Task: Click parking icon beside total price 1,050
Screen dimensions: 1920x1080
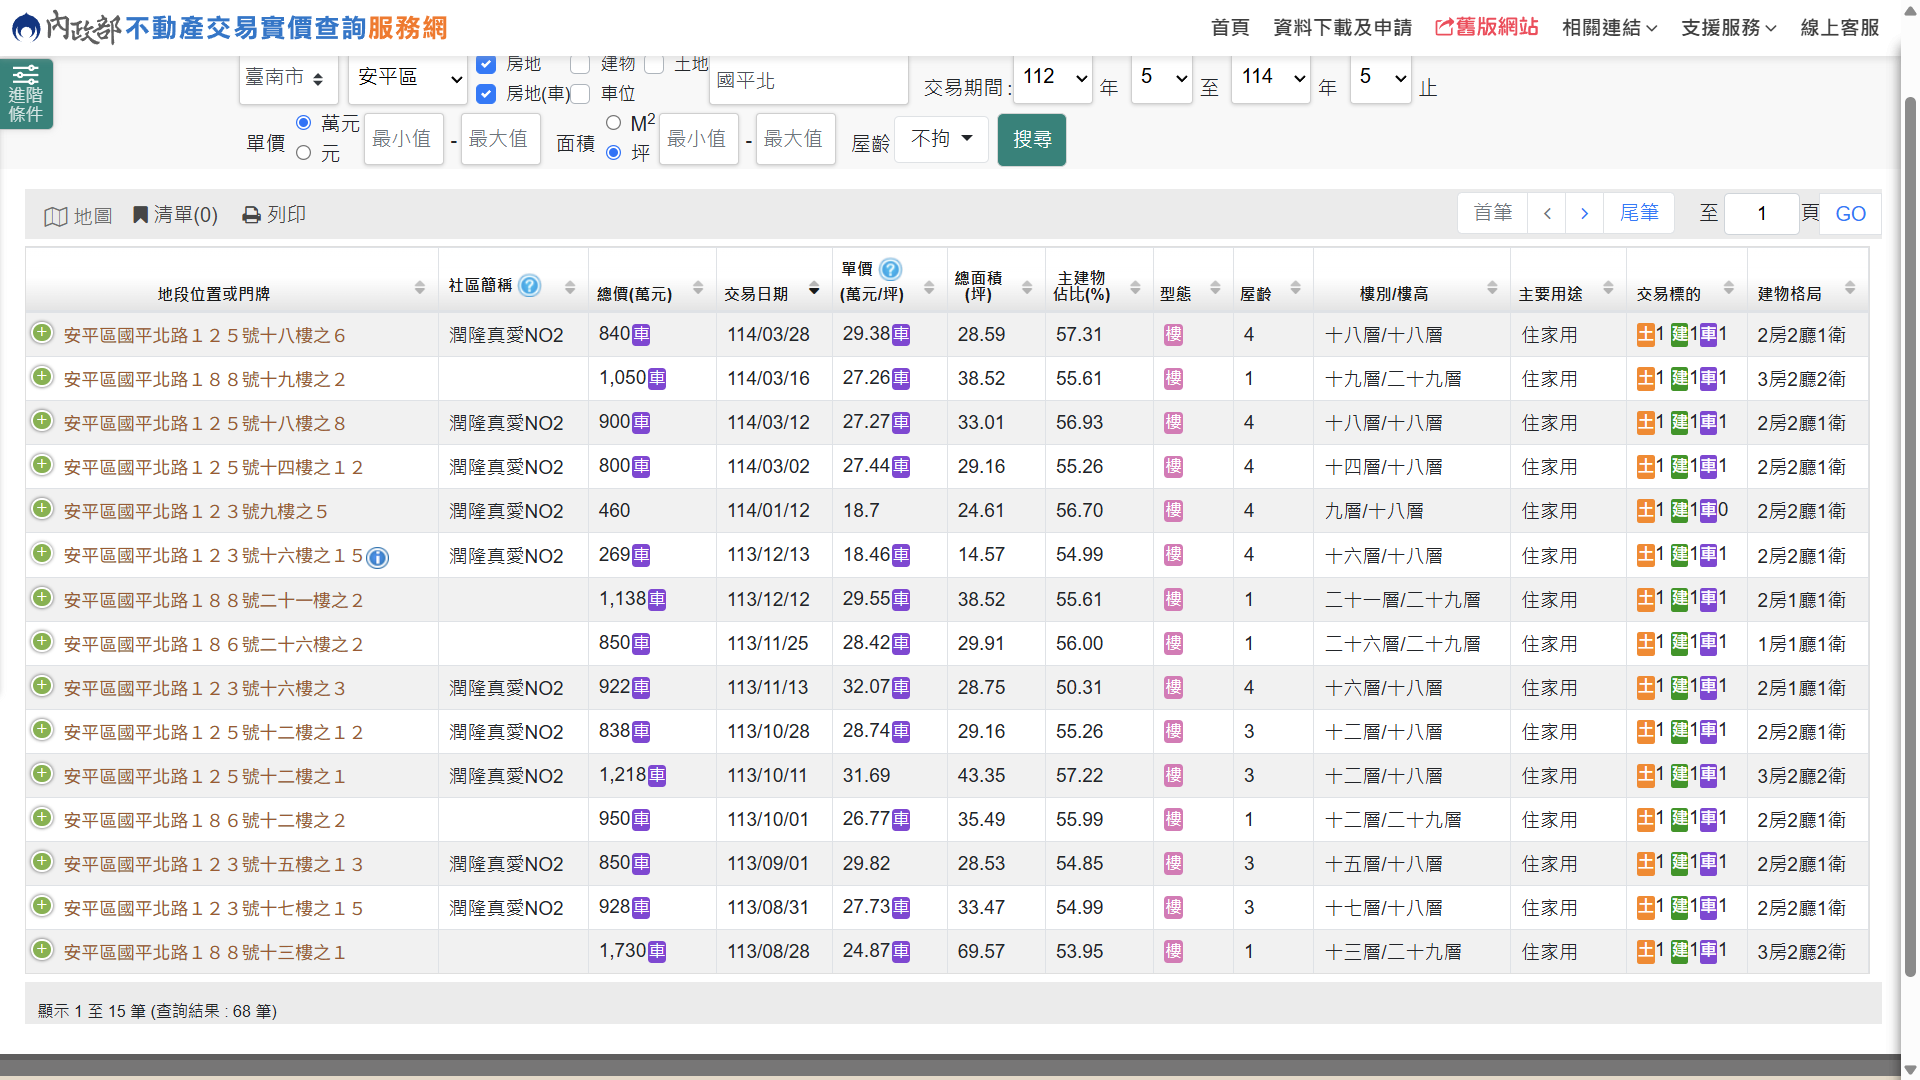Action: 657,379
